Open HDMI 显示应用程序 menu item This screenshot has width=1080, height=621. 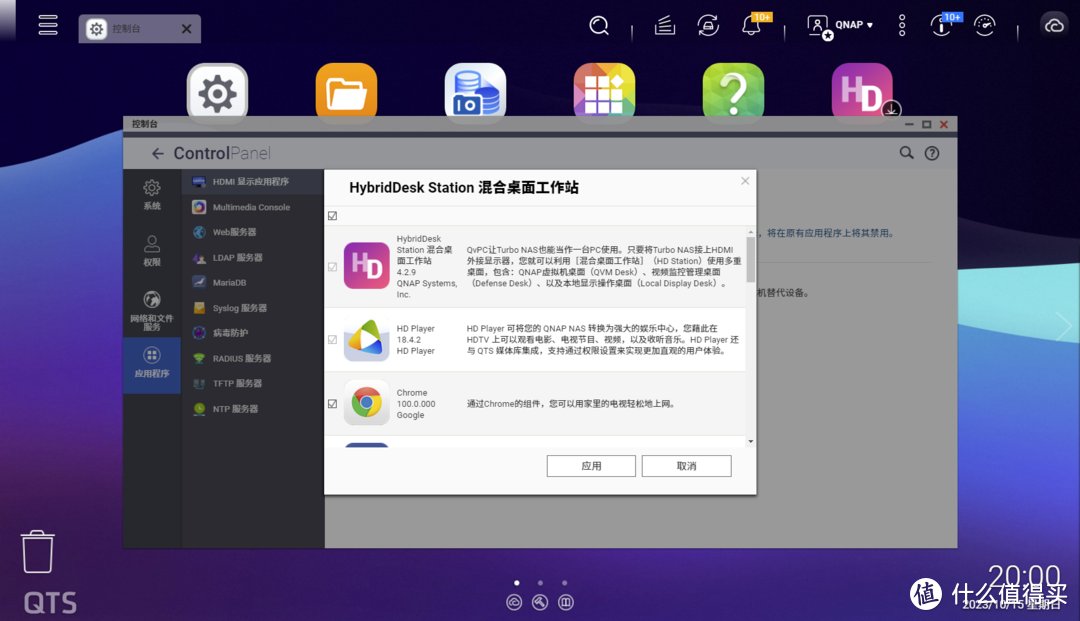point(252,182)
